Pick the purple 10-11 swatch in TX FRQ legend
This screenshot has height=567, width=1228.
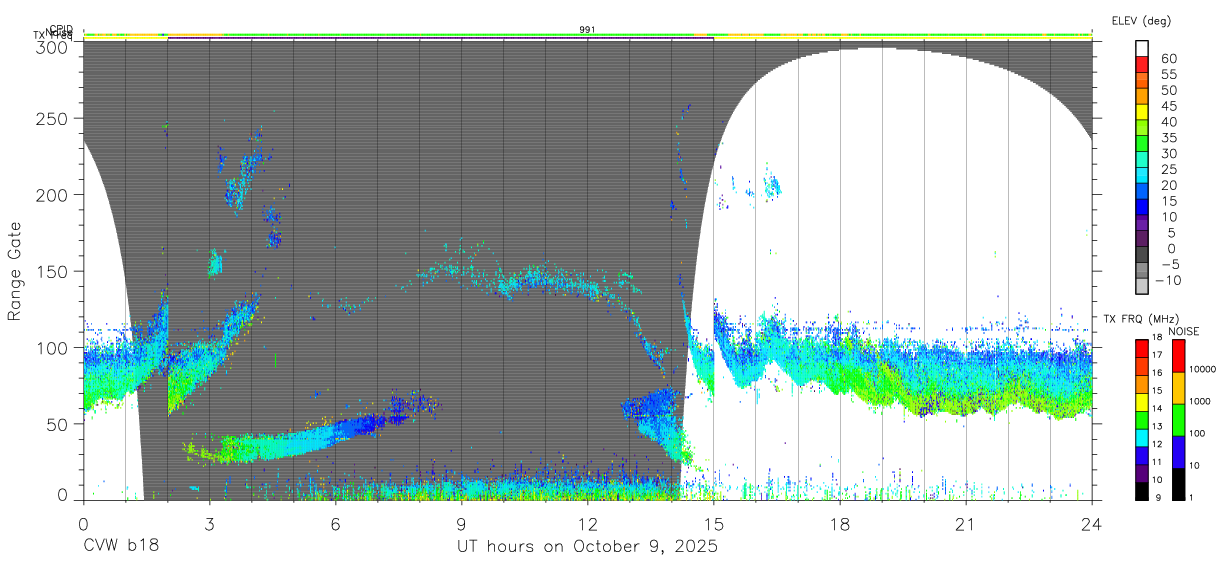[1141, 474]
